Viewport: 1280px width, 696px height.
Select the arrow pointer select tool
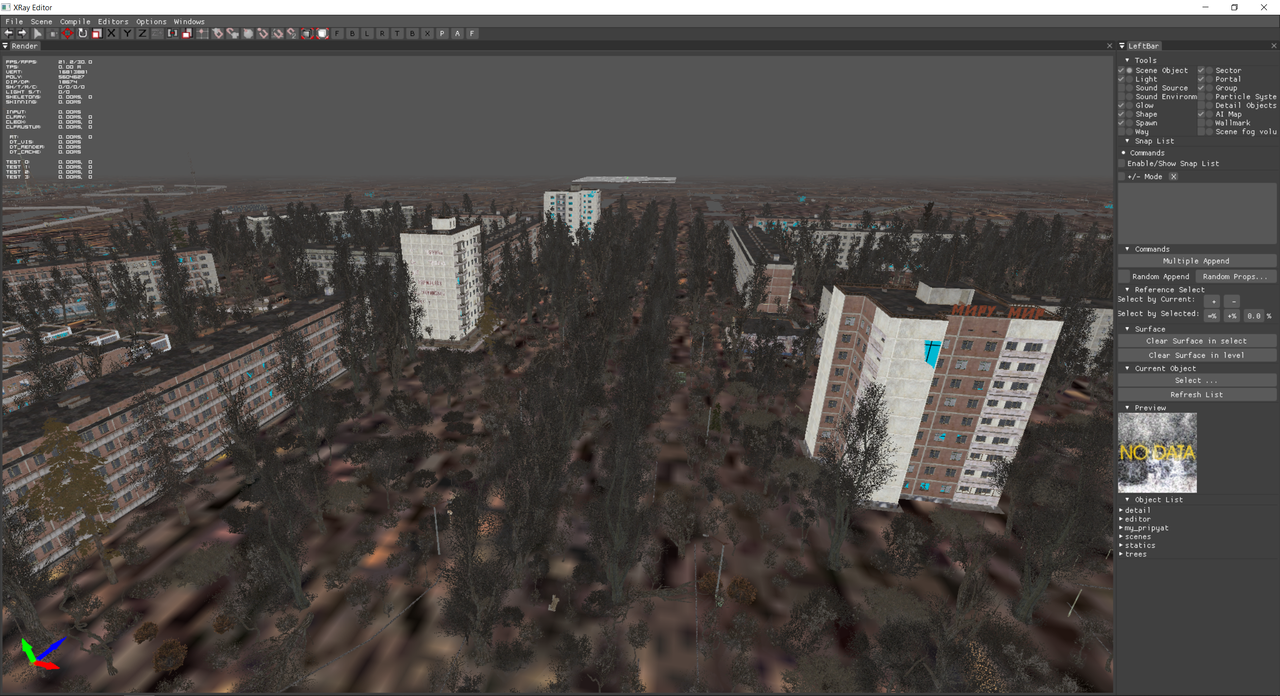click(x=37, y=33)
